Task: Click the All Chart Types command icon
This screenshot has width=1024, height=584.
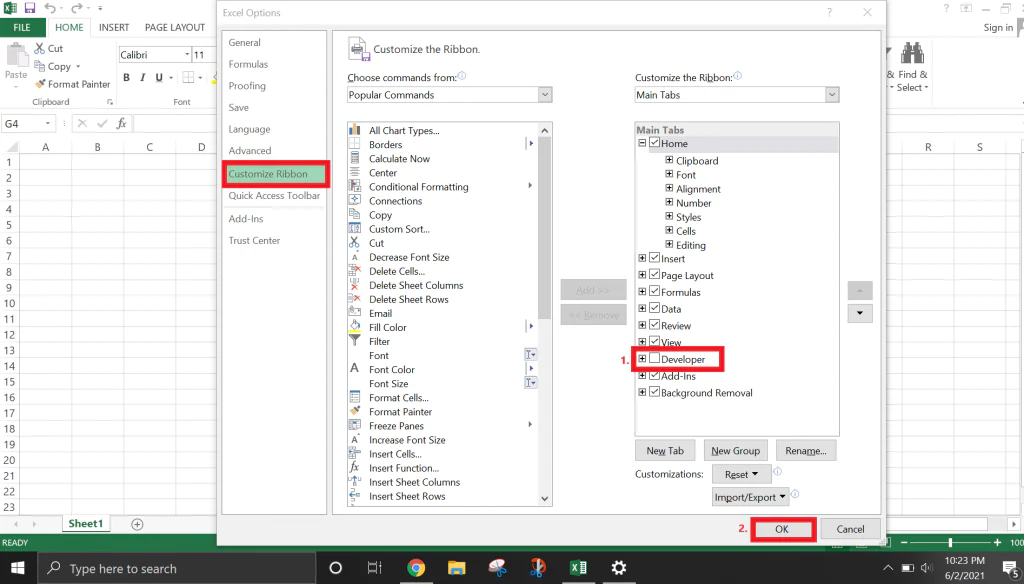Action: 355,130
